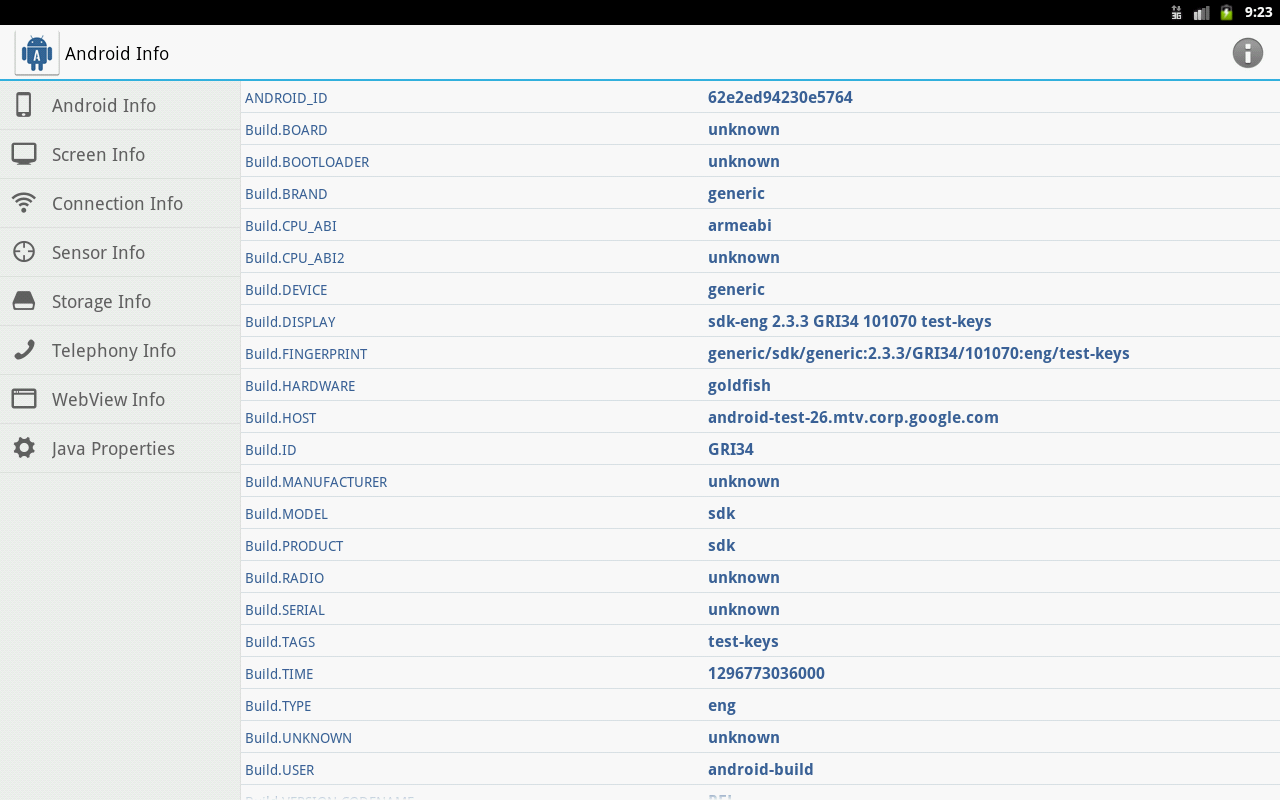The image size is (1280, 800).
Task: Click the 3G data icon in status bar
Action: [1176, 12]
